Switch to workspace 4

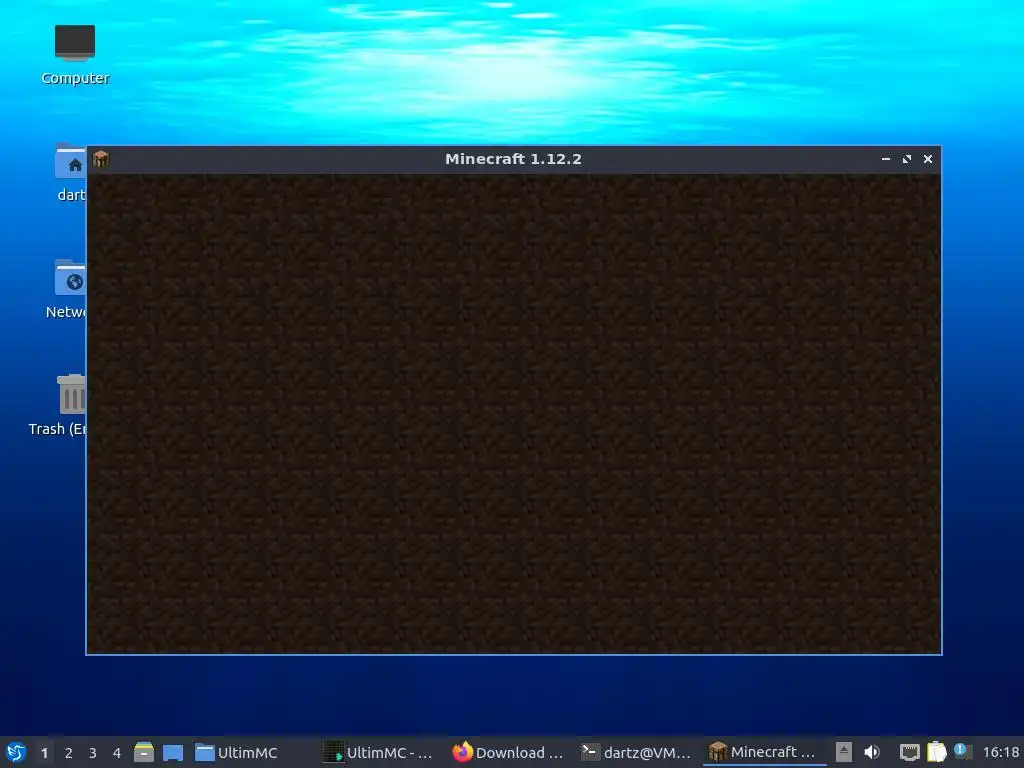point(117,753)
